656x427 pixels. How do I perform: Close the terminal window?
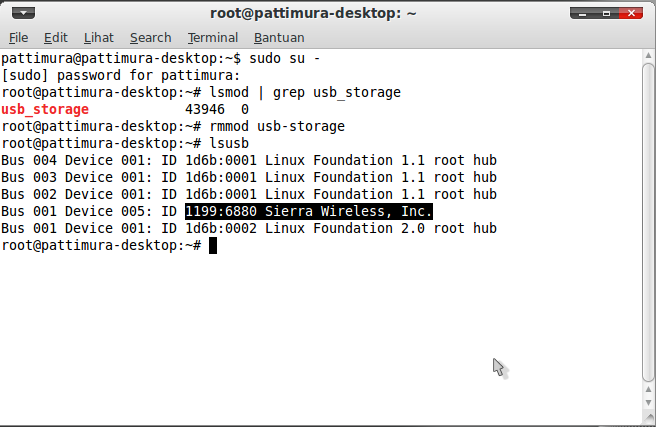[x=632, y=14]
